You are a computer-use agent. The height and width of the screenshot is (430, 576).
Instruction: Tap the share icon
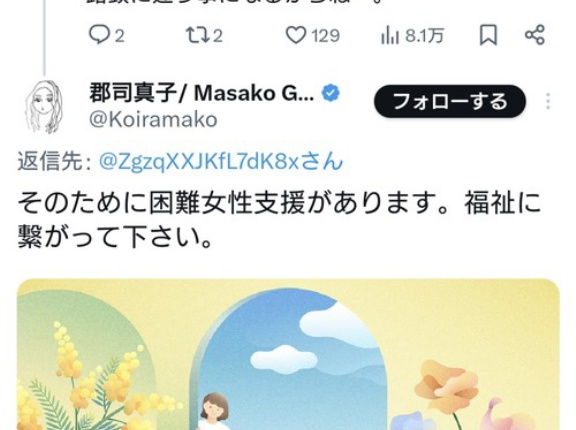click(534, 35)
